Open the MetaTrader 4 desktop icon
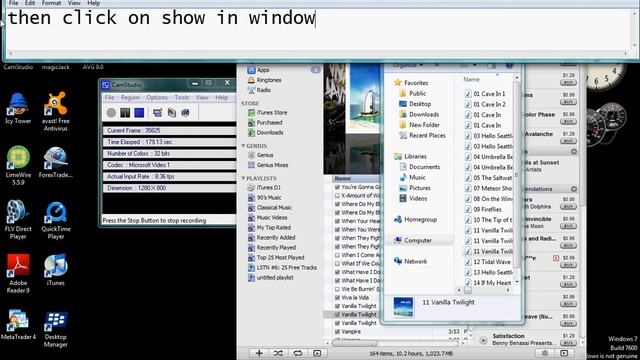Viewport: 640px width, 360px height. 18,324
